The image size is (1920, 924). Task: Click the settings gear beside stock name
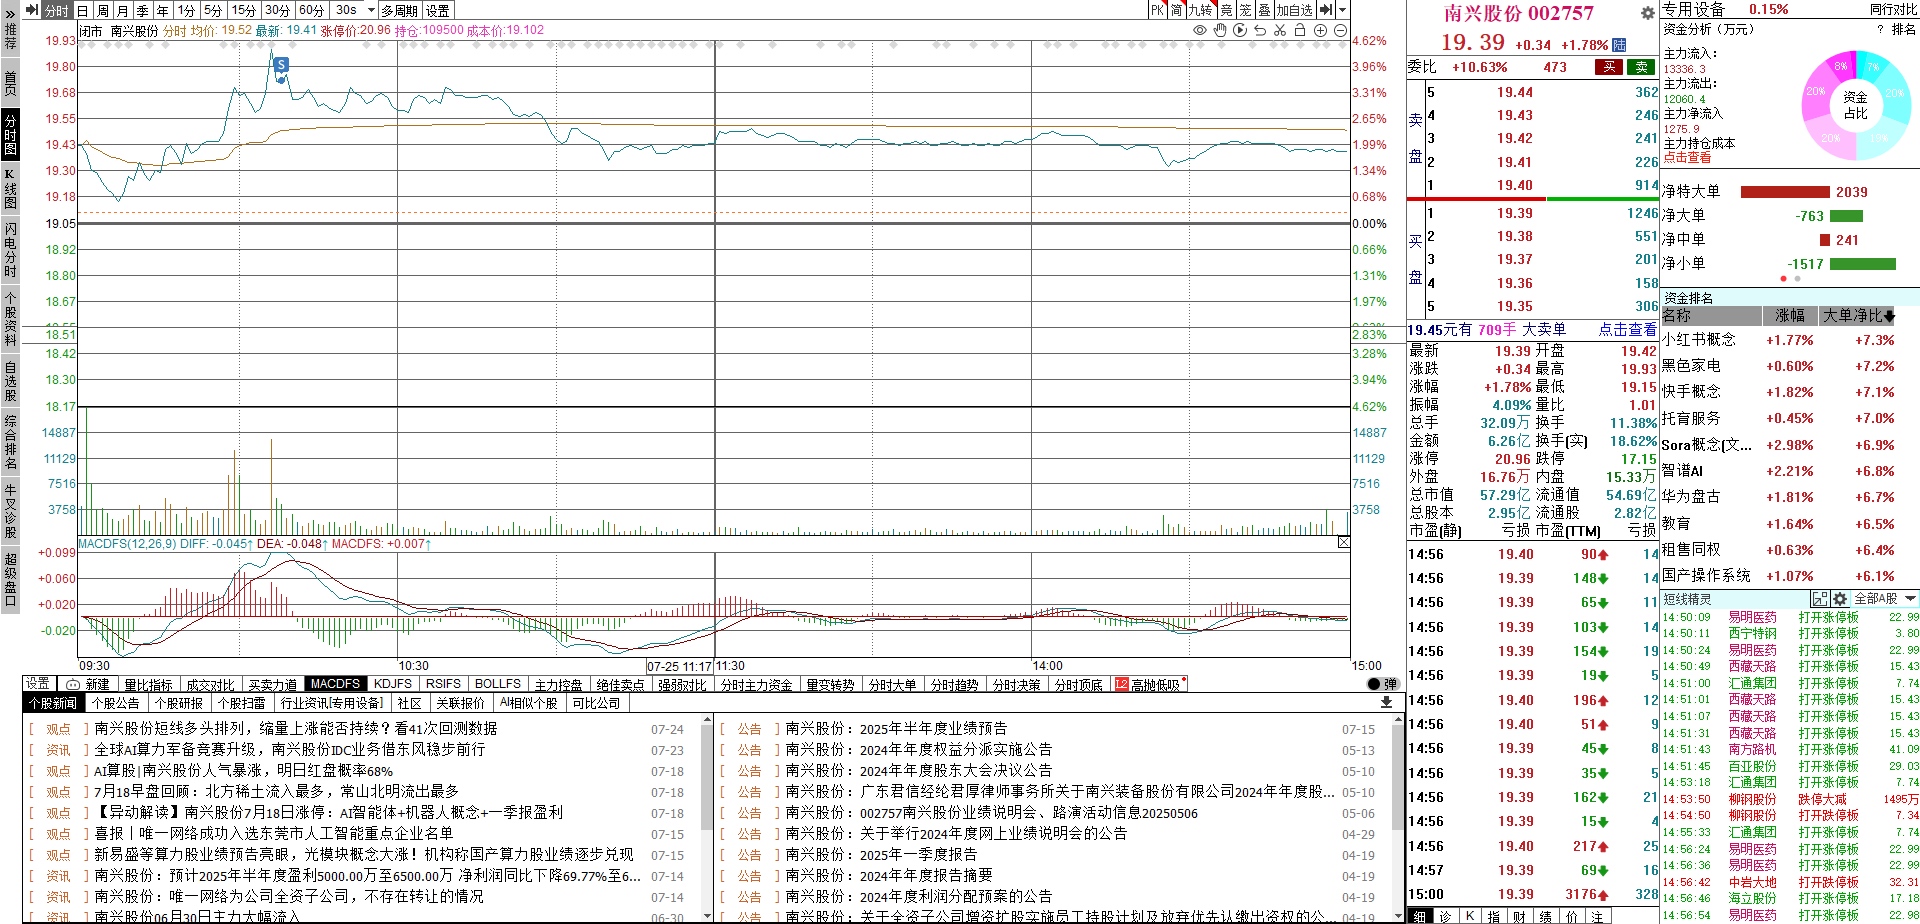tap(1648, 13)
